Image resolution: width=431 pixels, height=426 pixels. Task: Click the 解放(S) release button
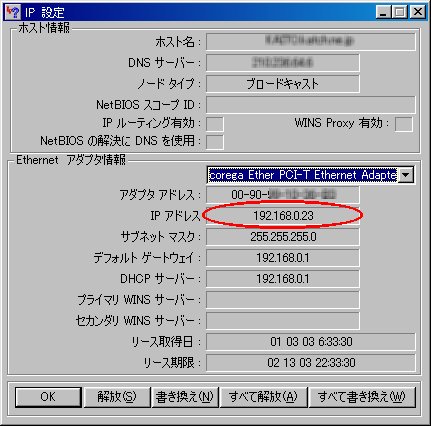(117, 397)
